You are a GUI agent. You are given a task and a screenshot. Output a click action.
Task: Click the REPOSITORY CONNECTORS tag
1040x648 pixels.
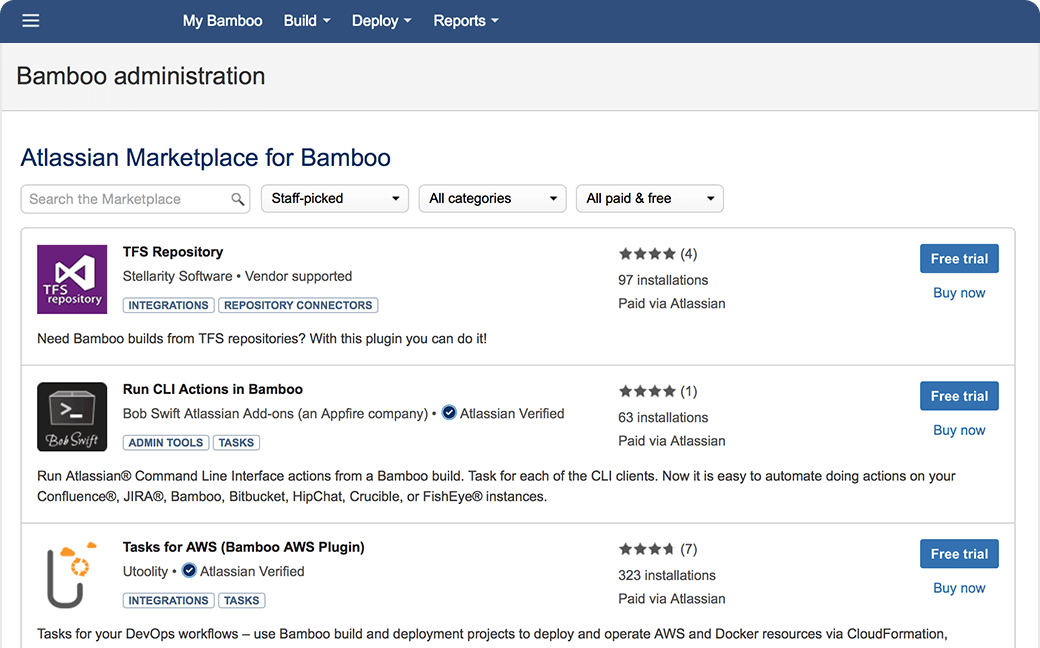coord(298,305)
